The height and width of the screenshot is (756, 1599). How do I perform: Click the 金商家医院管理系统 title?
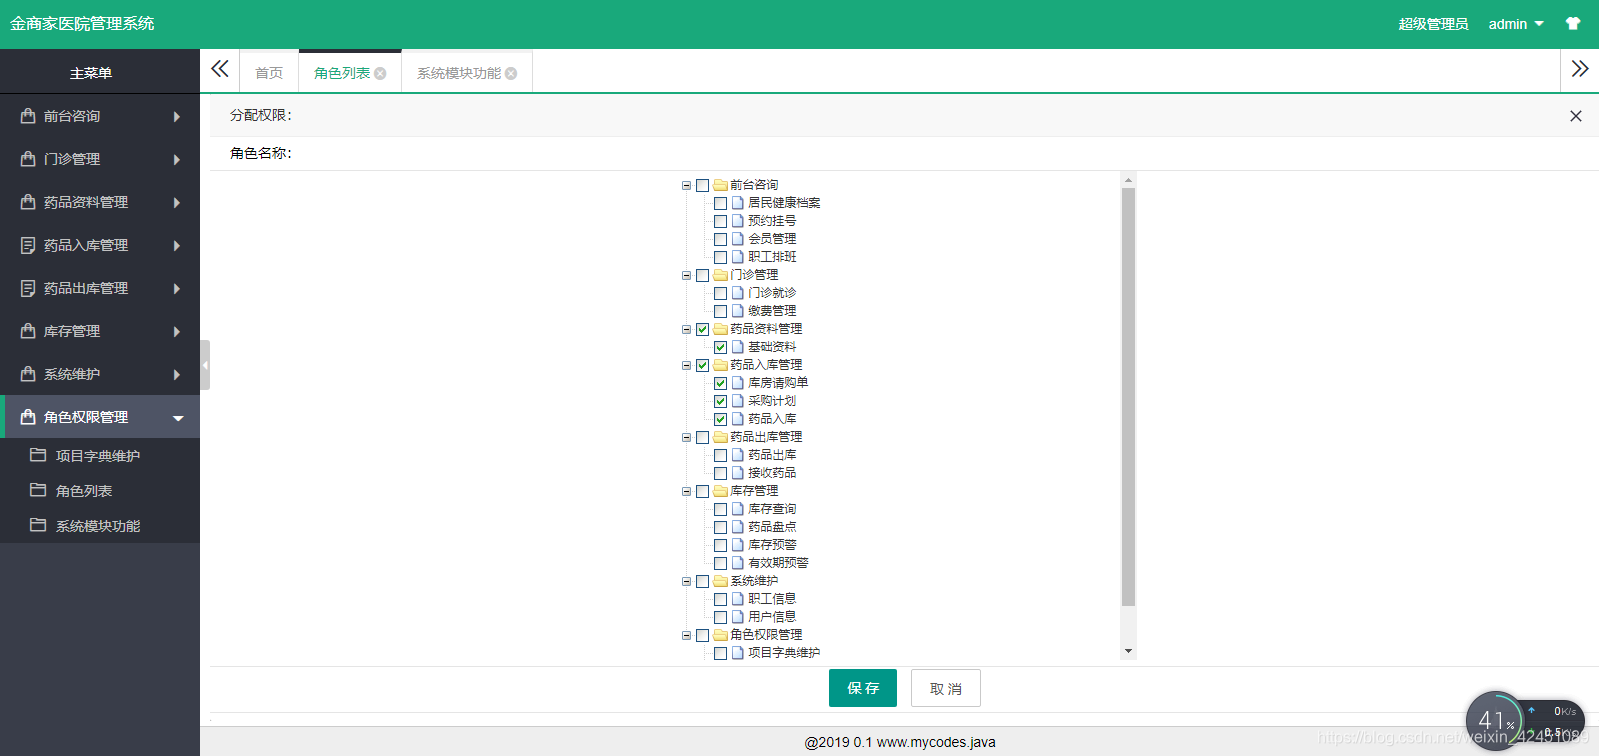pos(82,23)
